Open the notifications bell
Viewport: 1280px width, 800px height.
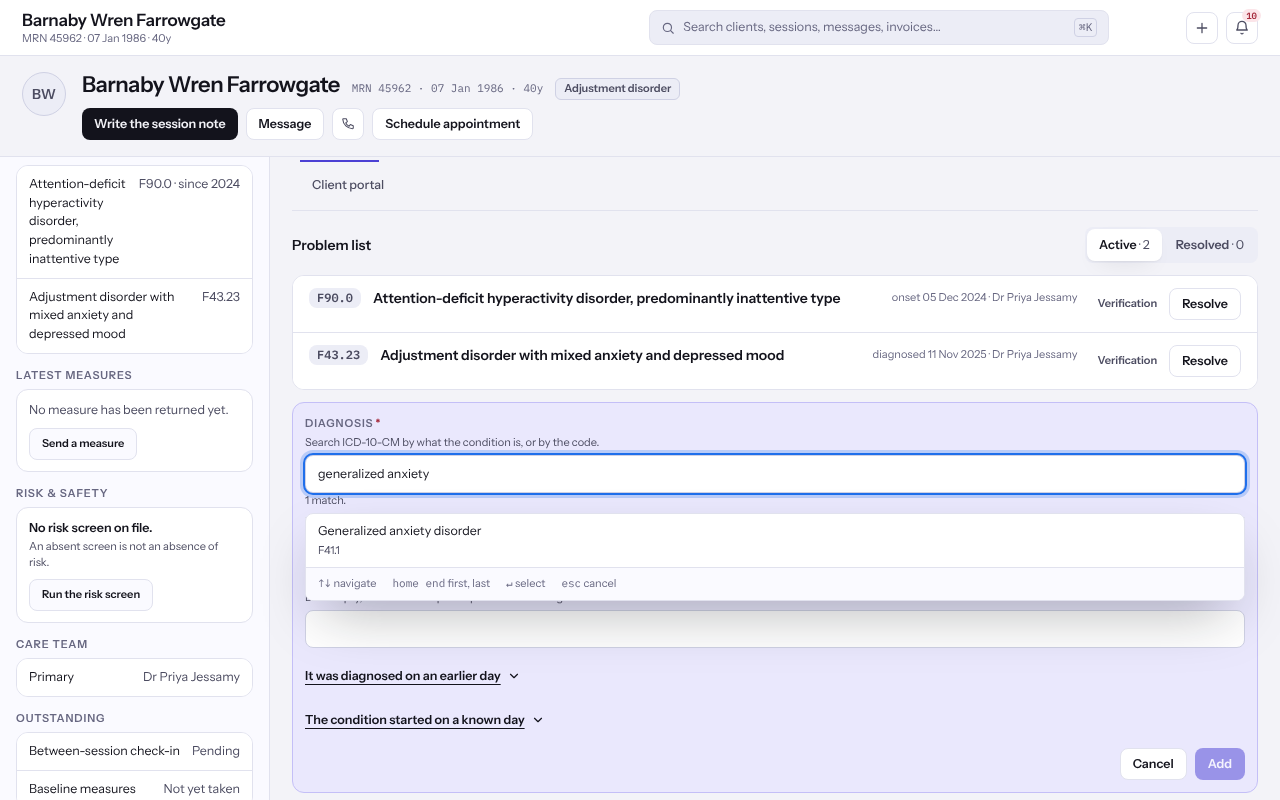tap(1242, 28)
